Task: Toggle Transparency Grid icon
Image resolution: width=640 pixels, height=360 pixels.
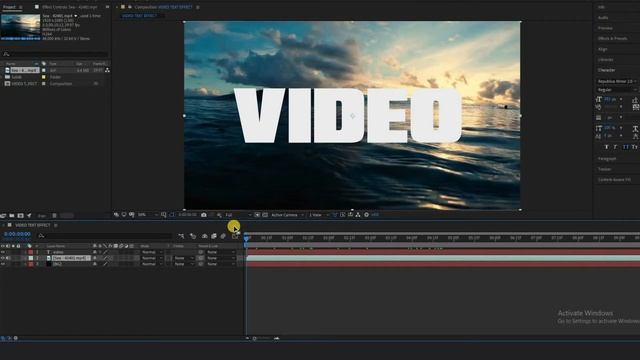Action: click(x=265, y=215)
